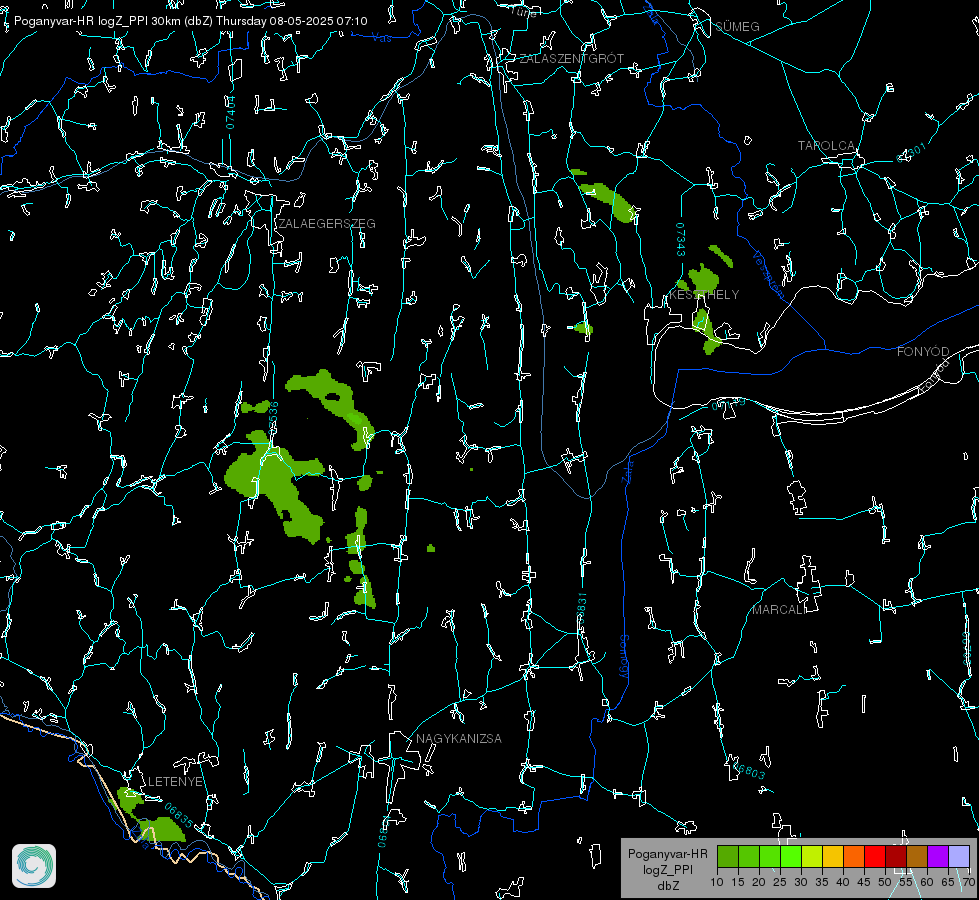Click the logZ_PPI text in legend
Viewport: 979px width, 900px height.
(667, 869)
